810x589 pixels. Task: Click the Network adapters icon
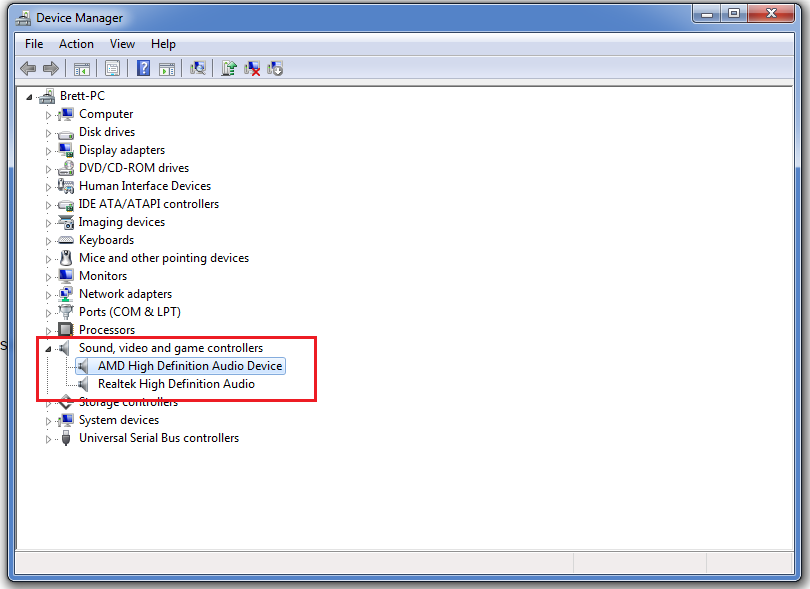pos(66,294)
